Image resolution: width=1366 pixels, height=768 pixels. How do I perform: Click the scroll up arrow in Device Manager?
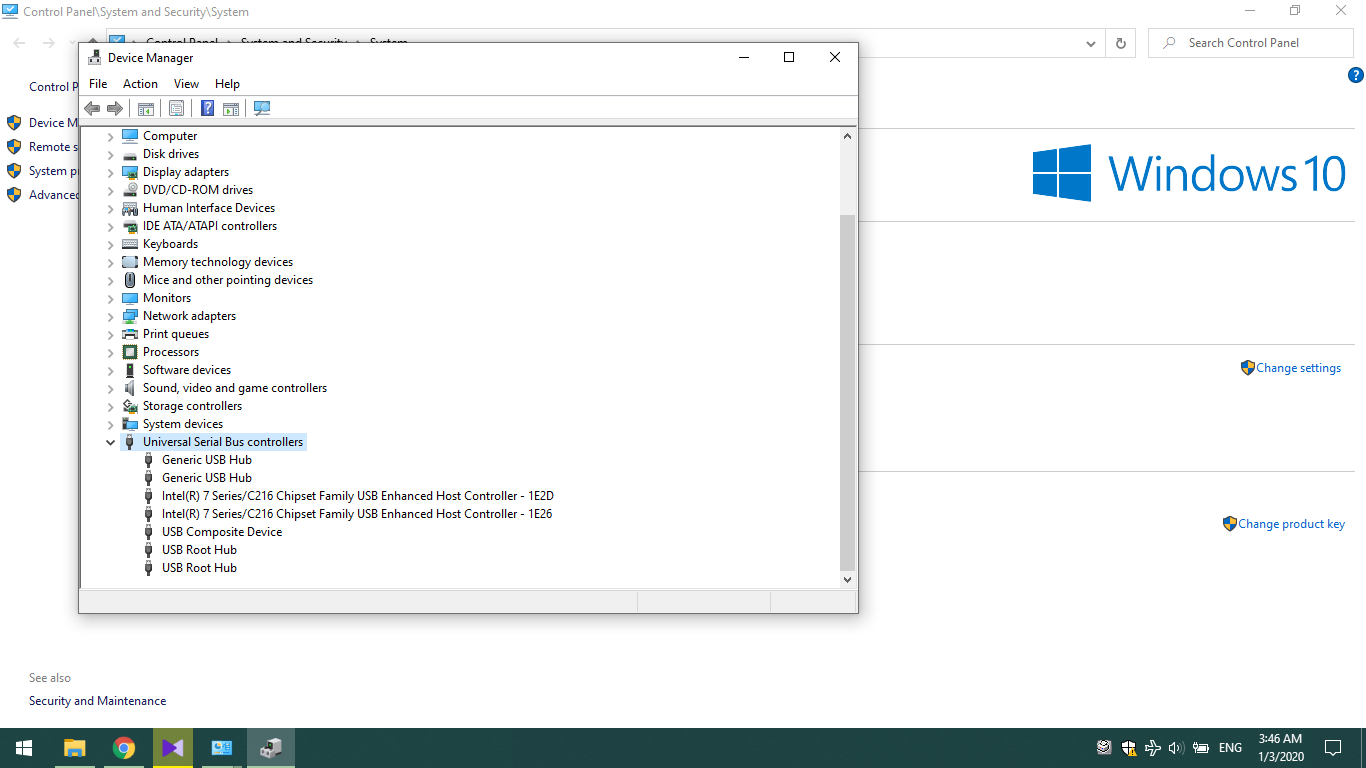[x=847, y=136]
